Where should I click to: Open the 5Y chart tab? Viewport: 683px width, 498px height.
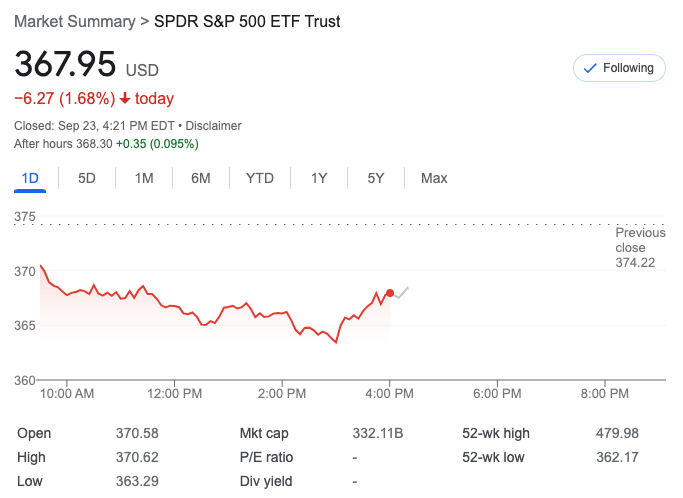point(376,178)
